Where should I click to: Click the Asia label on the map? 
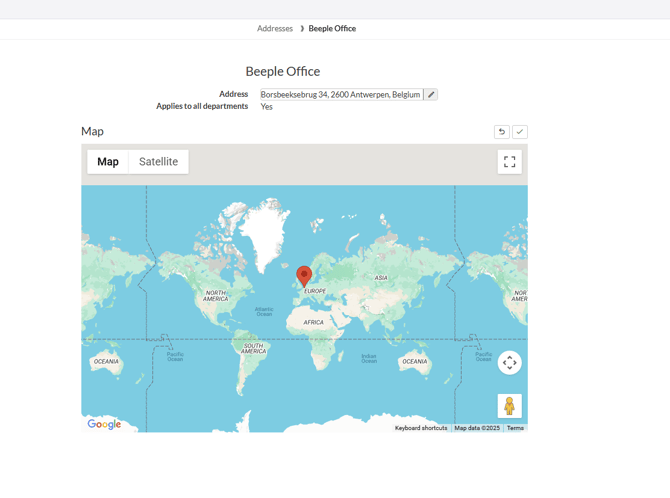(x=381, y=278)
